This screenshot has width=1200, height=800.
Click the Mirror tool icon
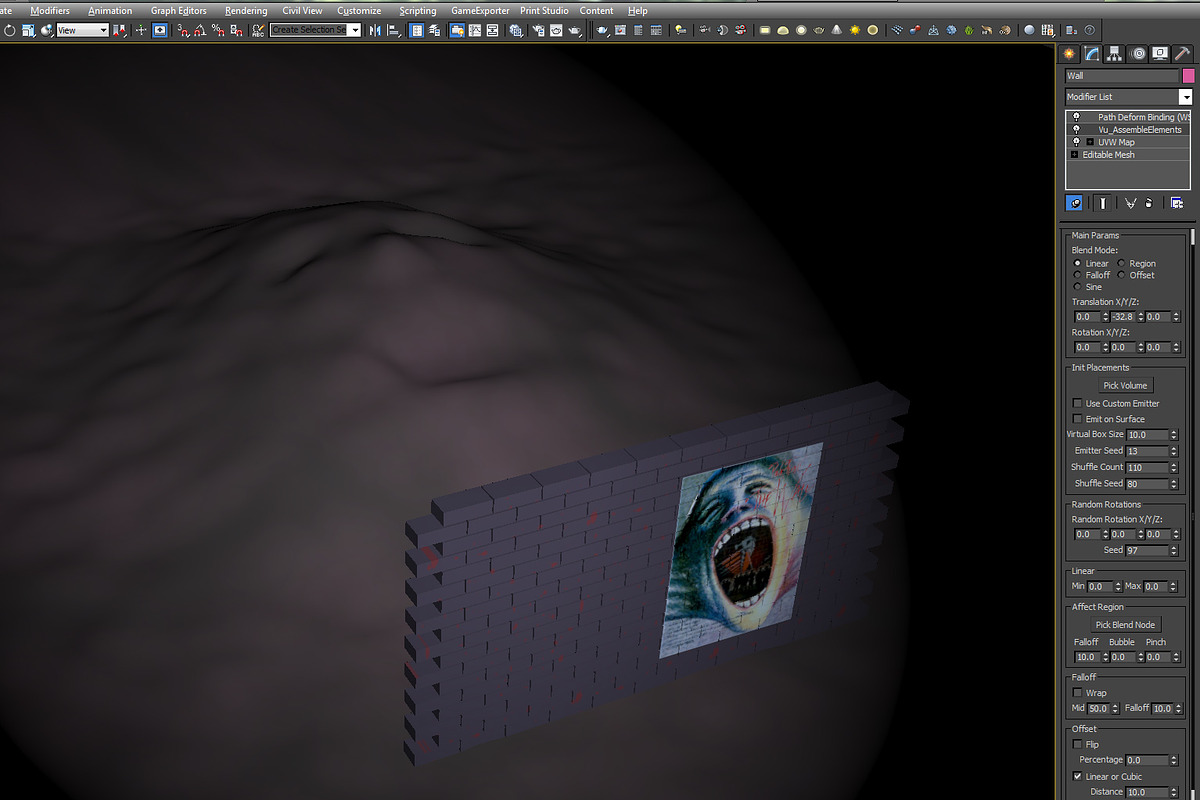(375, 30)
